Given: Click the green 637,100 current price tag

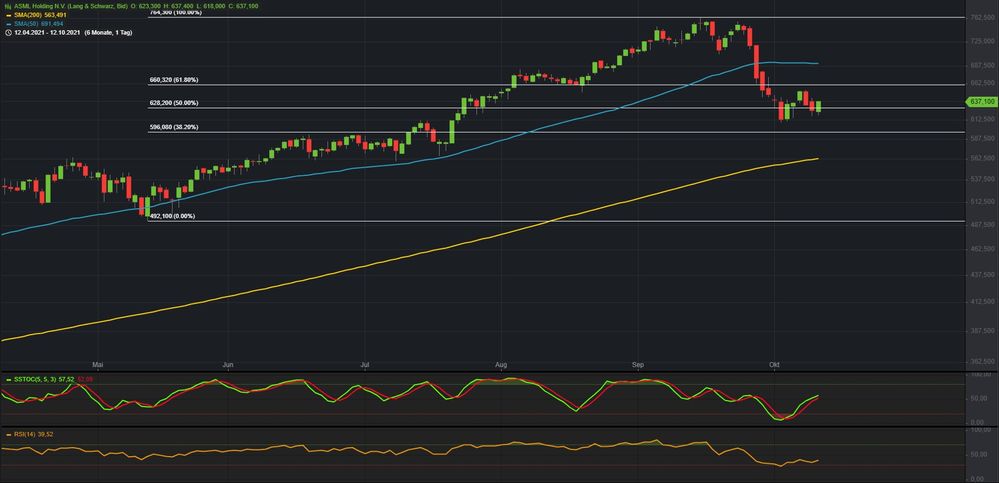Looking at the screenshot, I should coord(981,102).
